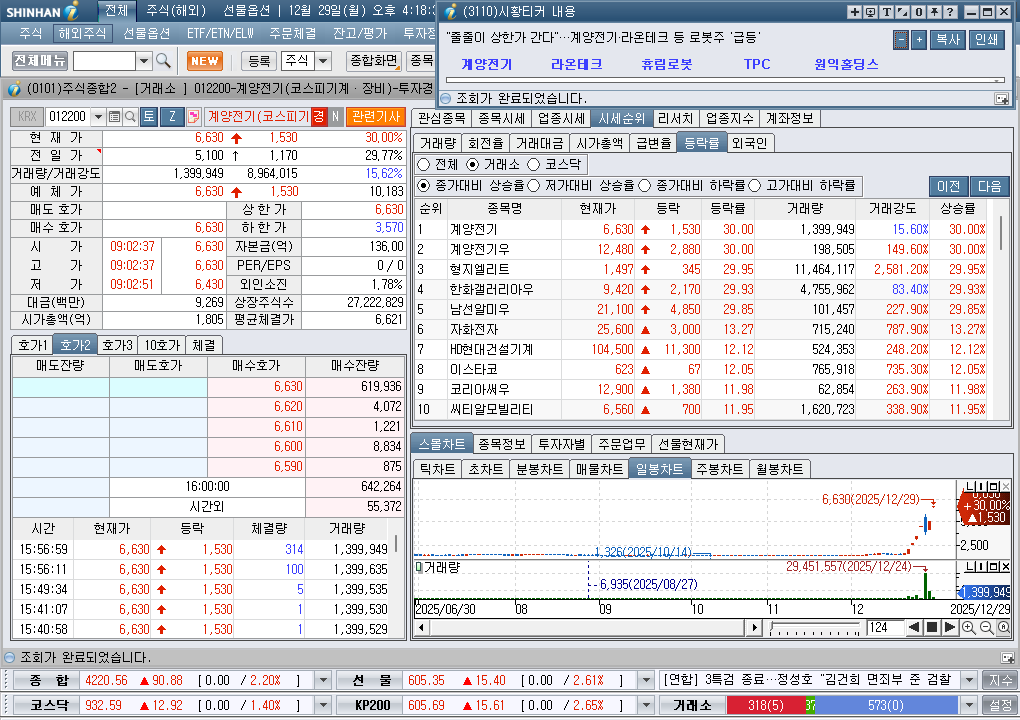Click the gray N badge
This screenshot has height=720, width=1020.
tap(336, 116)
